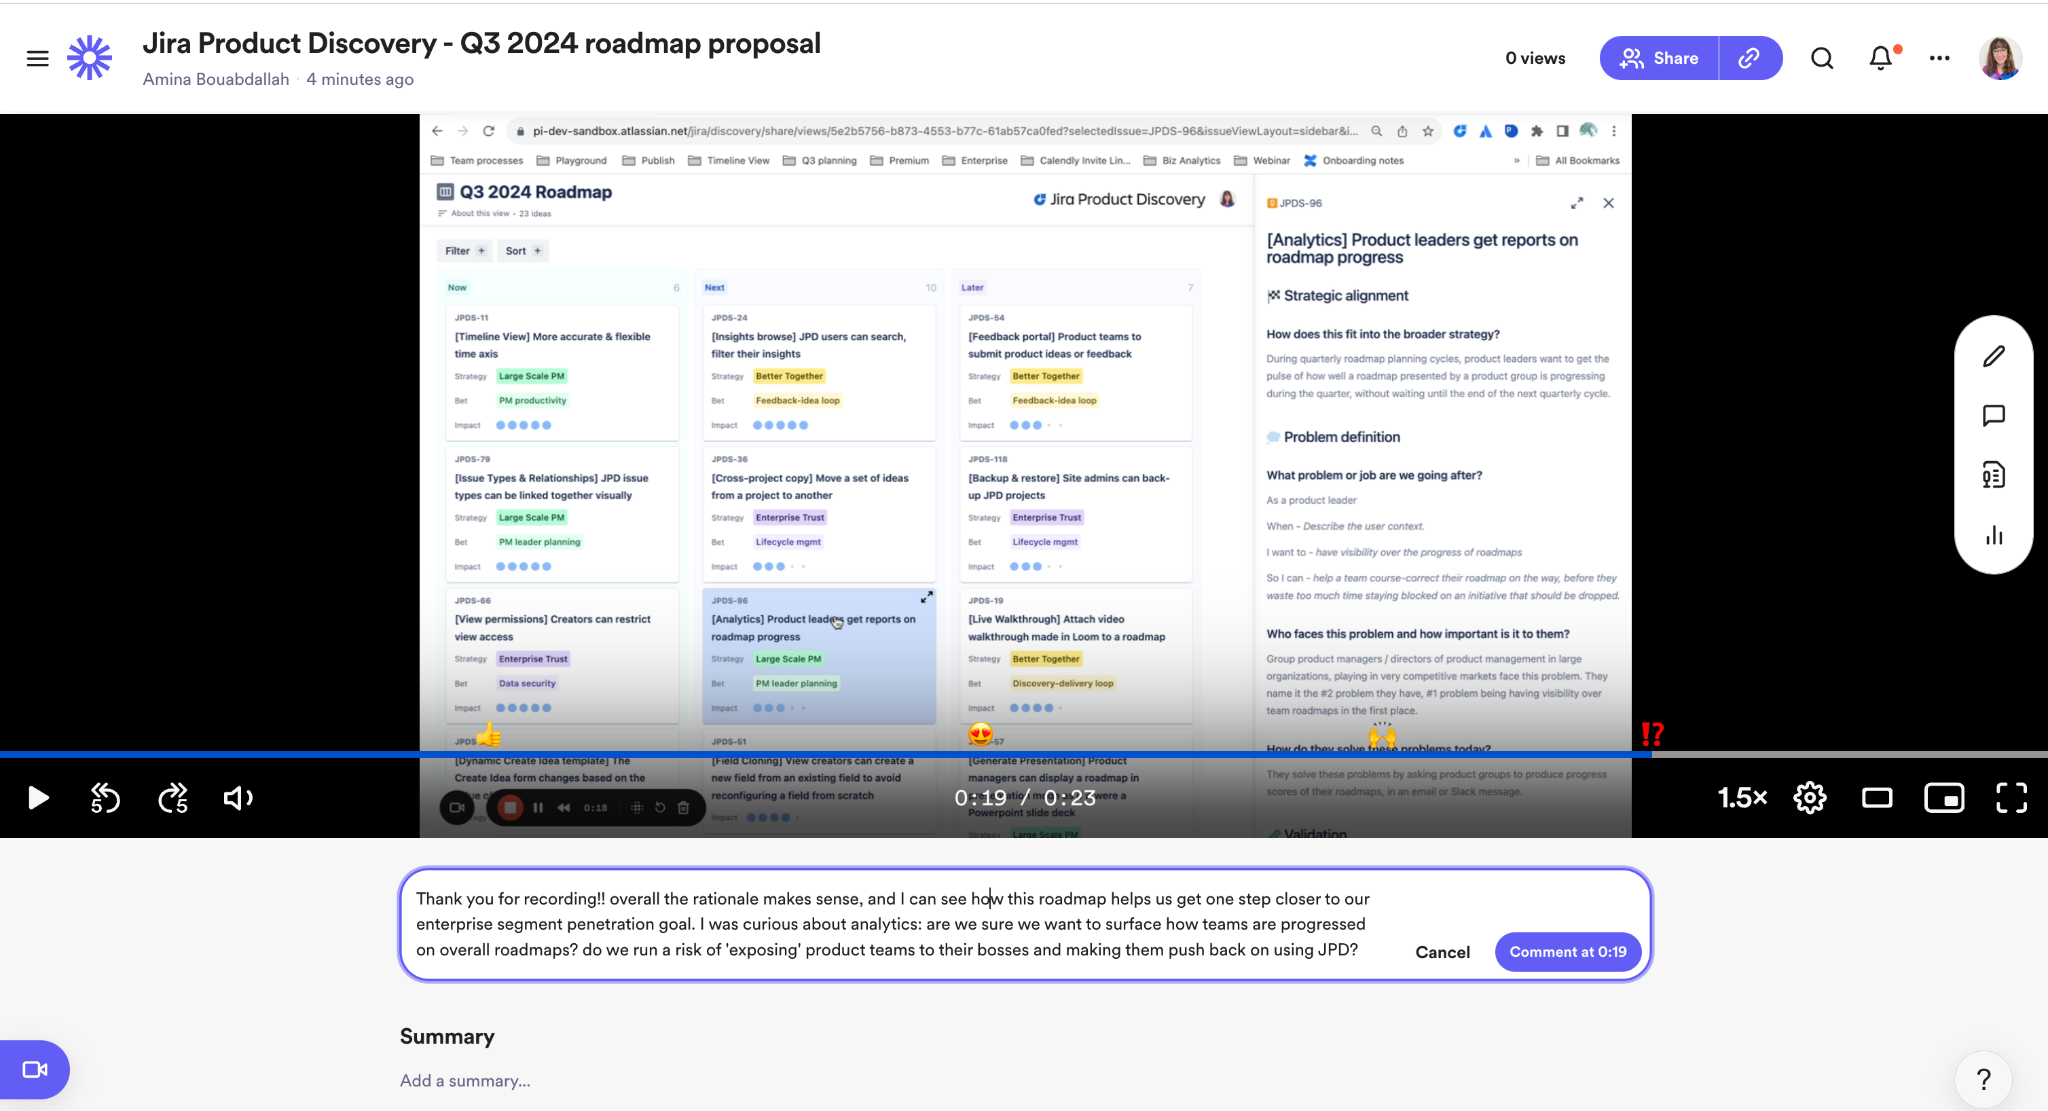Mute the video volume
2048x1111 pixels.
click(238, 797)
